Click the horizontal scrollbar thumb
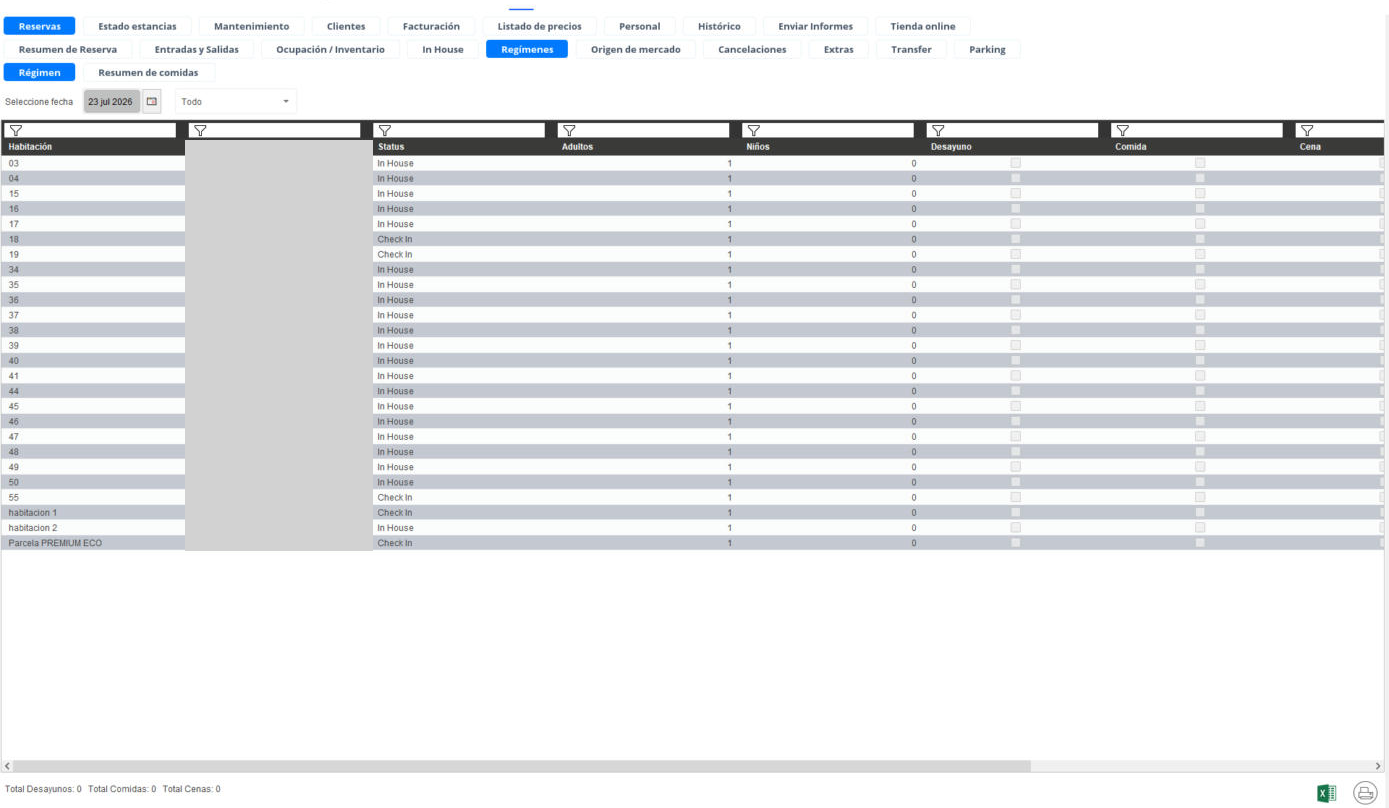This screenshot has height=808, width=1389. click(522, 766)
